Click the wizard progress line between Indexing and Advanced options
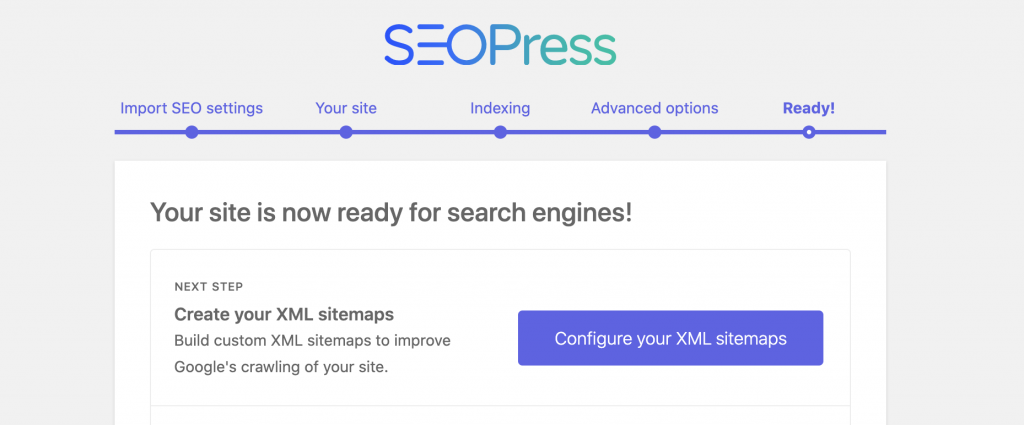Image resolution: width=1024 pixels, height=425 pixels. click(577, 132)
